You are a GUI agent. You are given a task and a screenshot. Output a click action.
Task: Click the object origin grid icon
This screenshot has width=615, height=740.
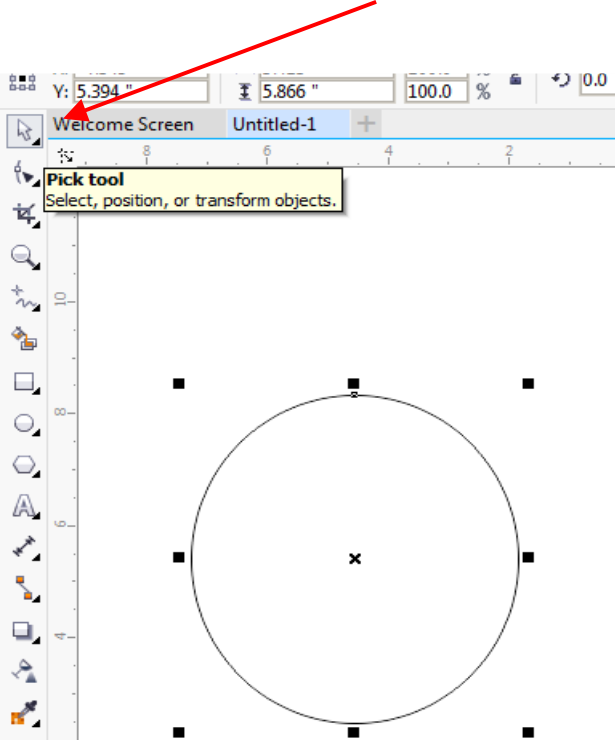[x=22, y=83]
